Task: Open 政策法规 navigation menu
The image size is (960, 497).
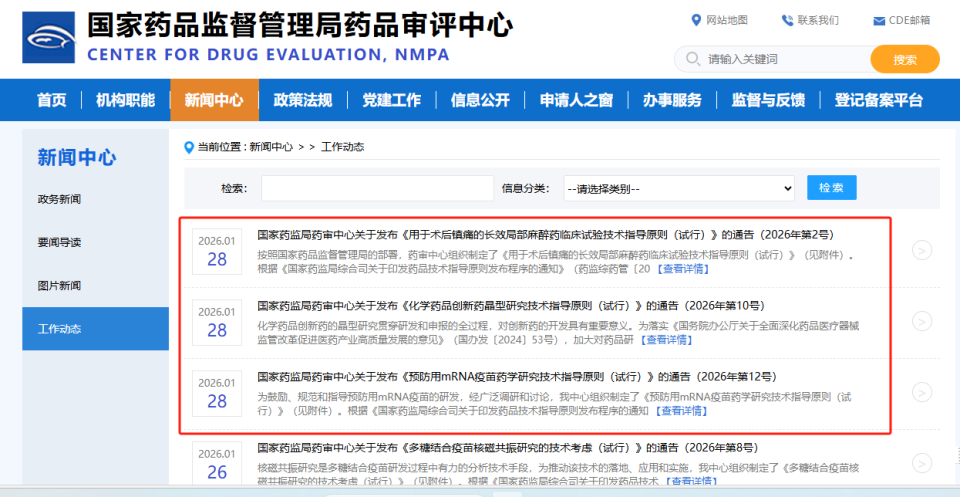Action: pyautogui.click(x=302, y=100)
